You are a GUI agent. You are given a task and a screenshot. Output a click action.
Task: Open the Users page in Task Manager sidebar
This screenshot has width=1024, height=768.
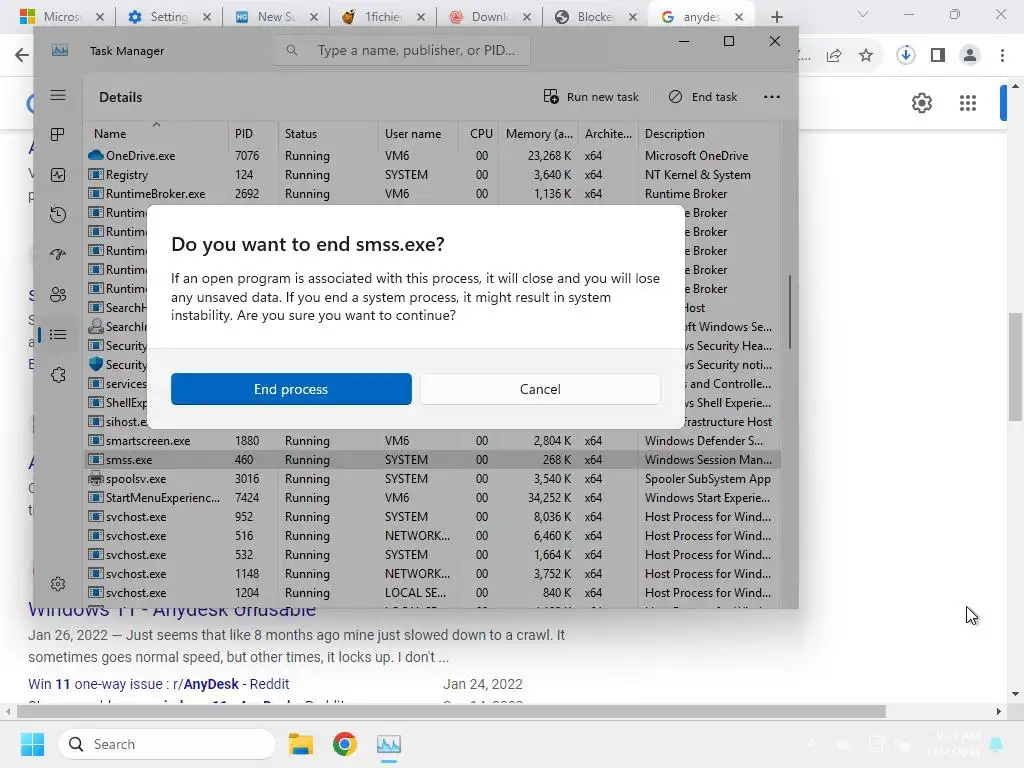click(x=58, y=295)
